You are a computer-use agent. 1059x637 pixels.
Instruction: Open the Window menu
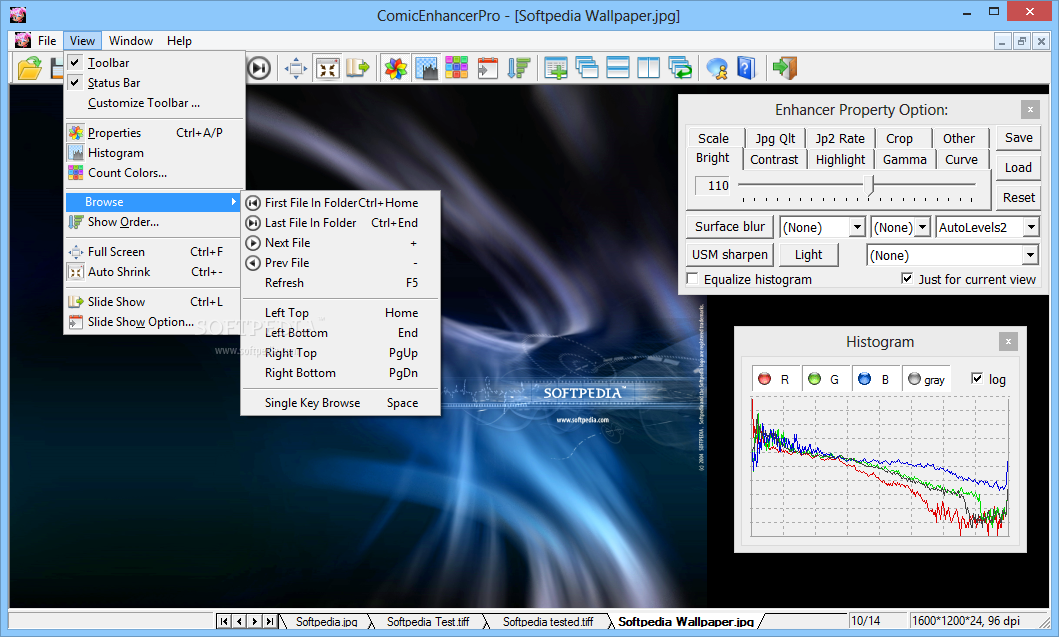131,41
